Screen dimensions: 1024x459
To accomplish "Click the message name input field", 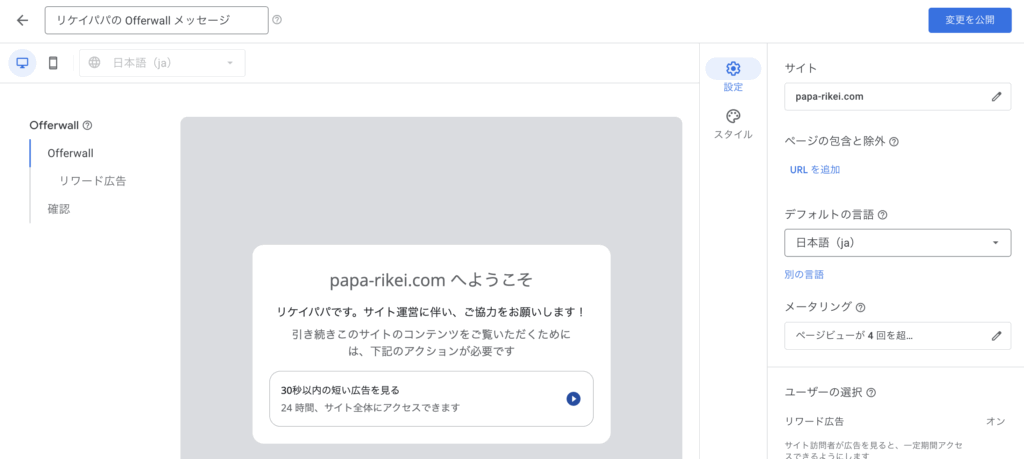I will click(157, 20).
